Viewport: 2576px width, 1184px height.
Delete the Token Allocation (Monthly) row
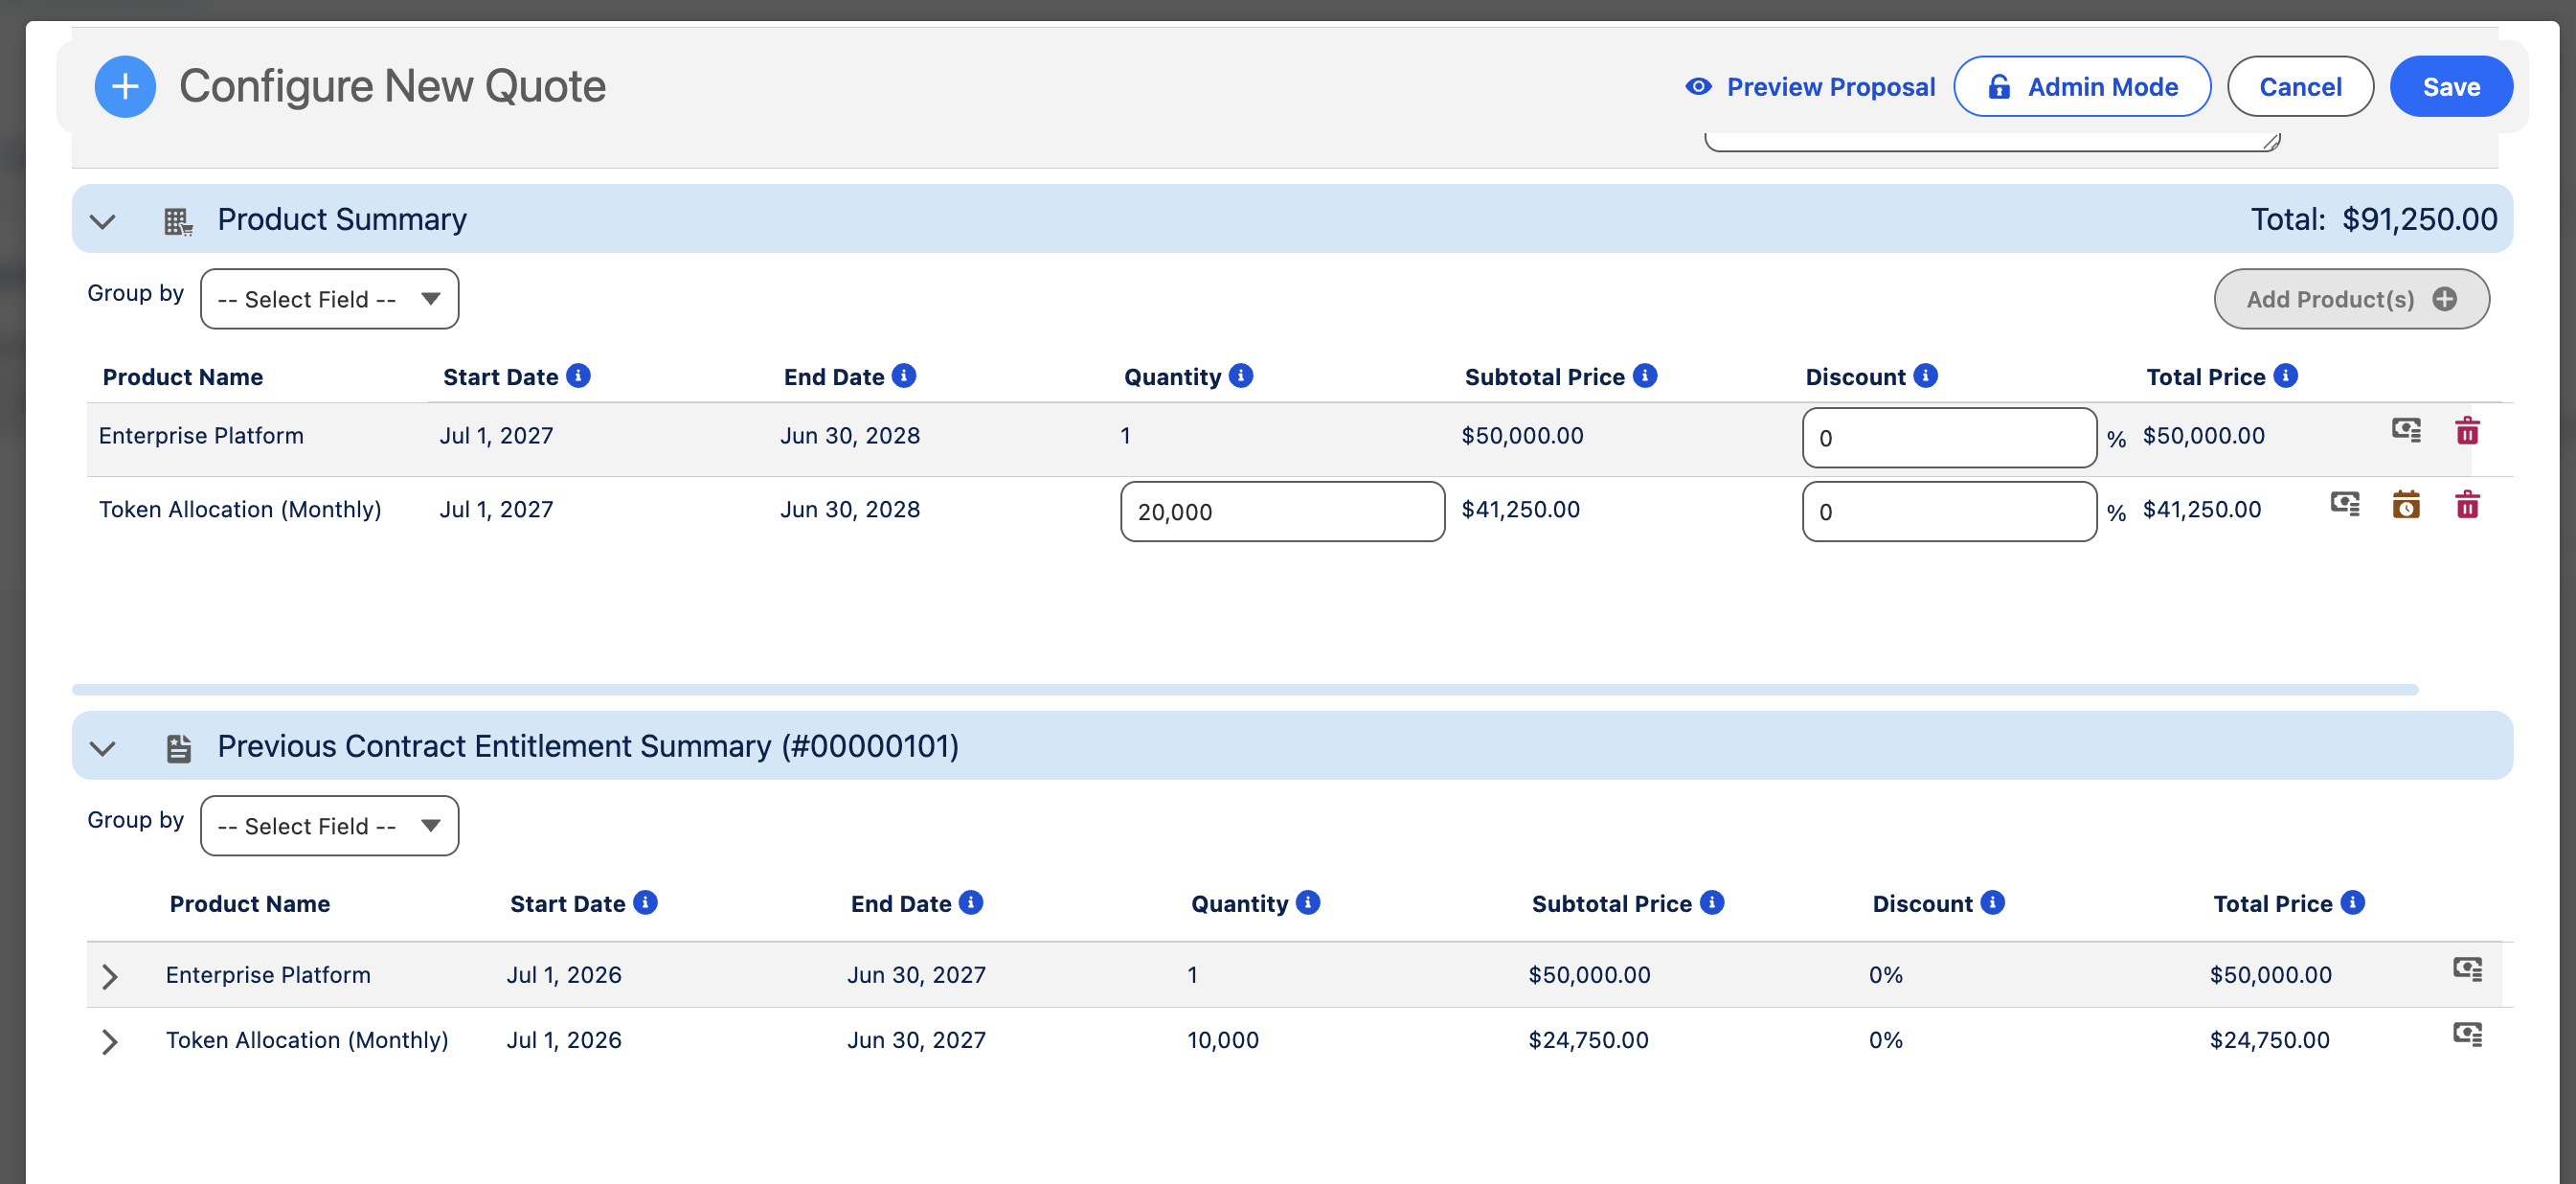[2467, 504]
